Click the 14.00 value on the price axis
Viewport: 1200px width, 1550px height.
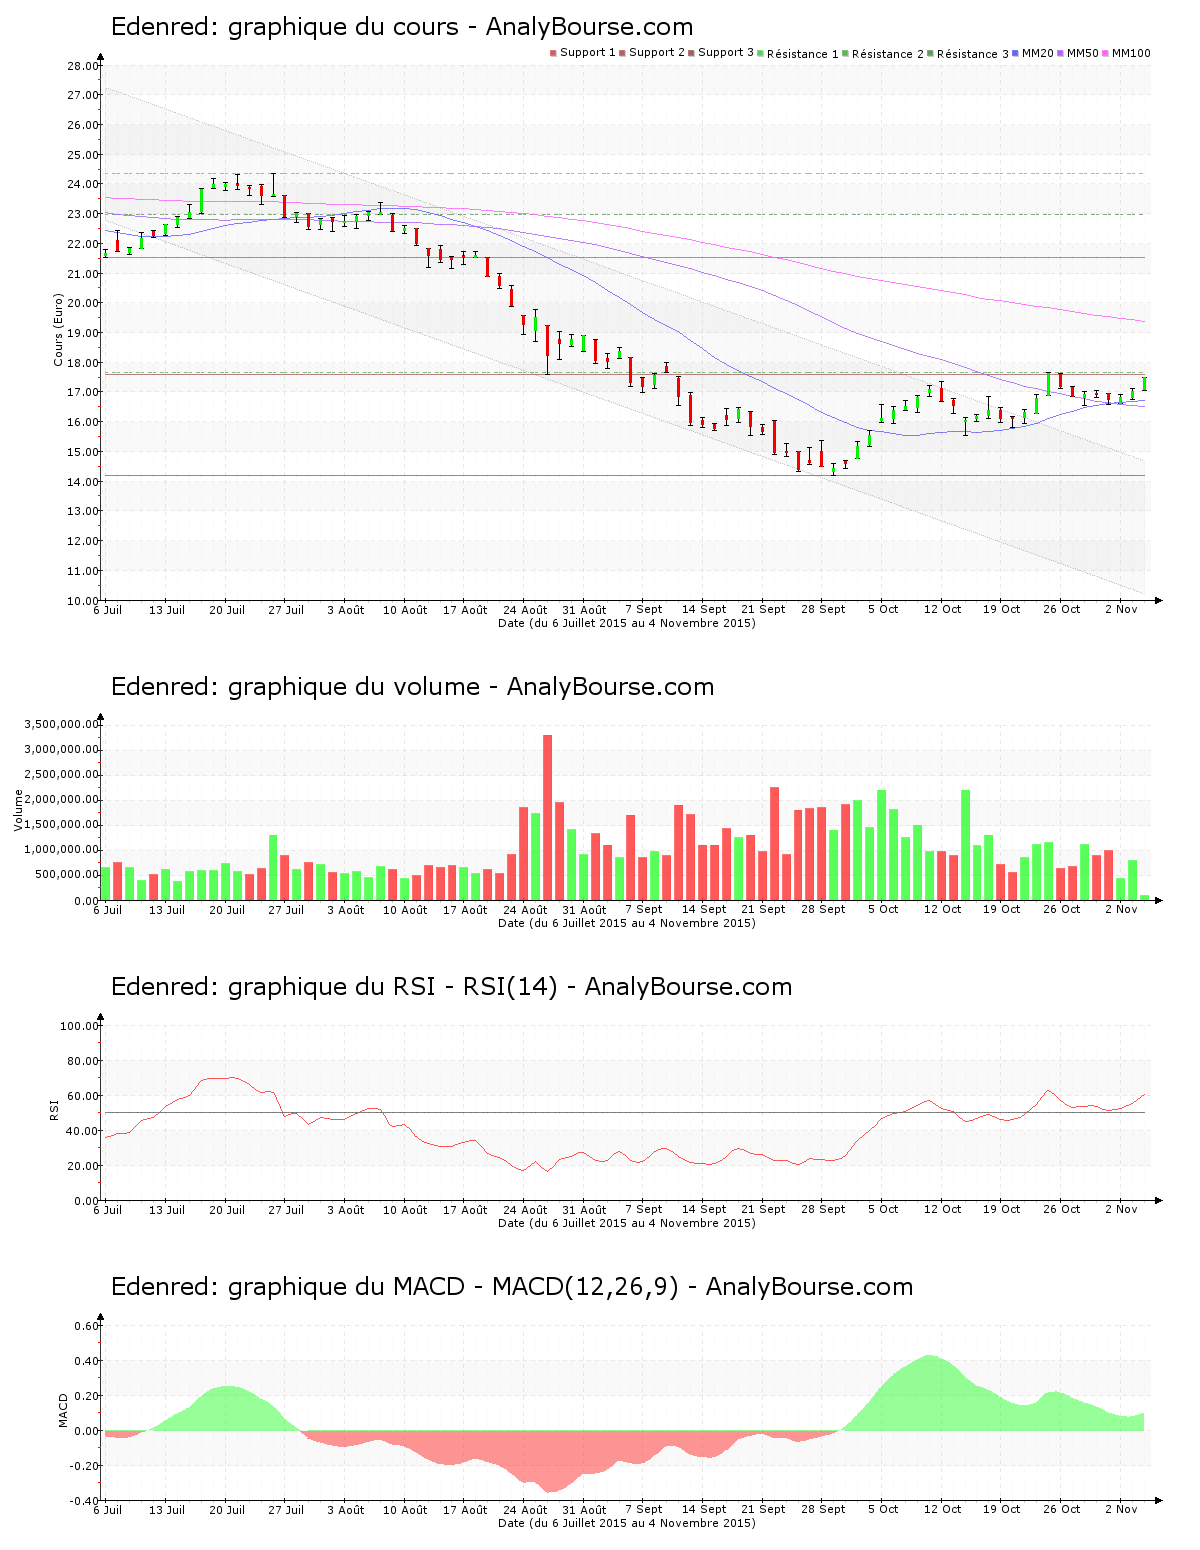tap(83, 482)
